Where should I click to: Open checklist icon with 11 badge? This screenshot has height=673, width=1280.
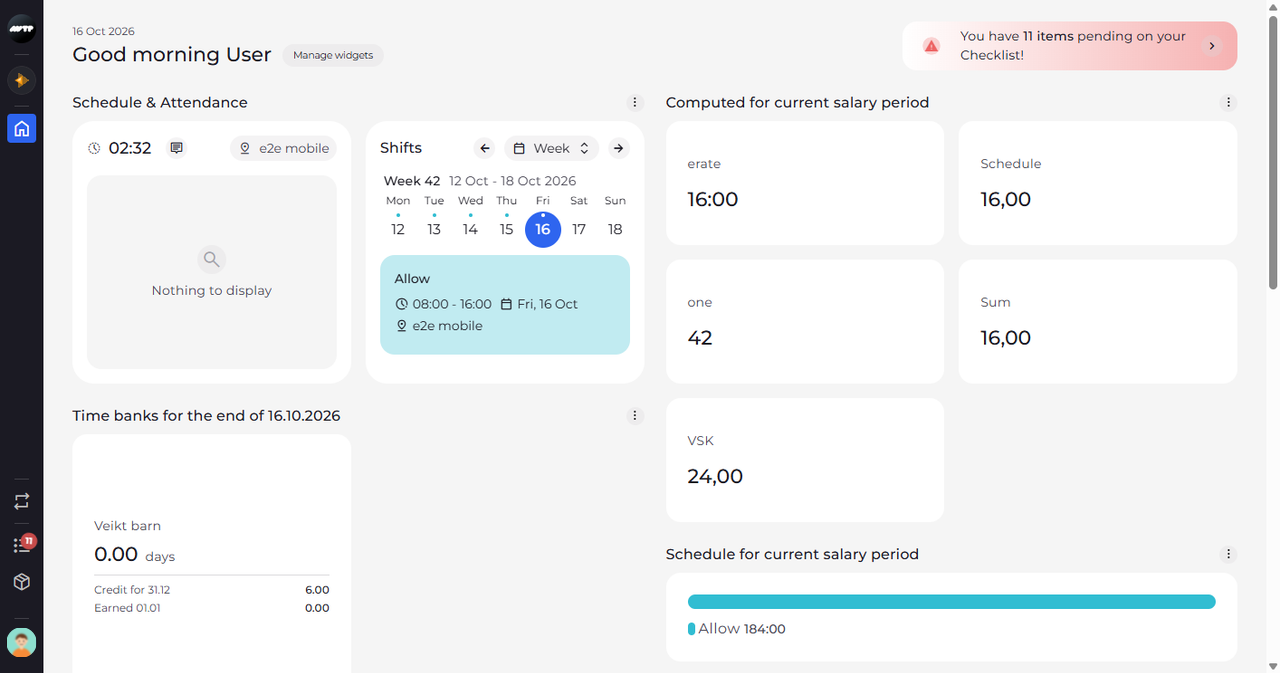click(x=22, y=544)
